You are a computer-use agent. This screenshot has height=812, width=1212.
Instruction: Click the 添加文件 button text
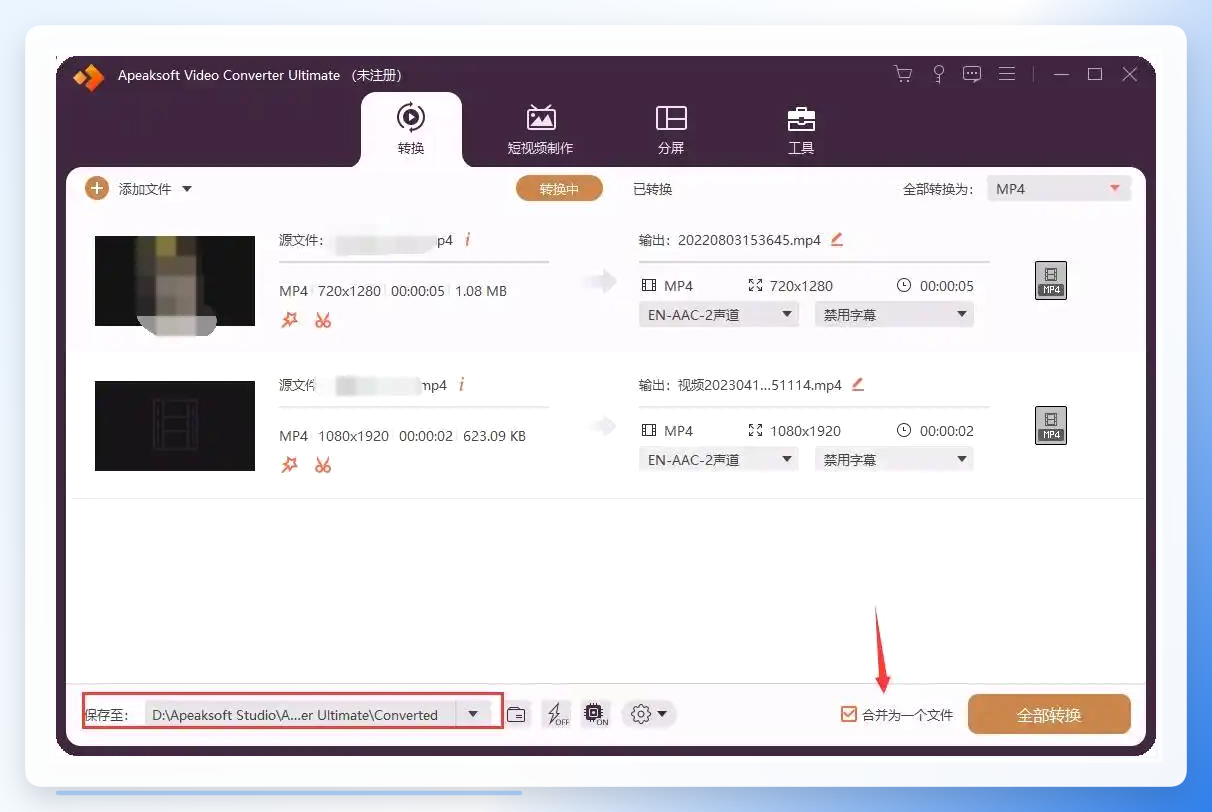coord(145,189)
